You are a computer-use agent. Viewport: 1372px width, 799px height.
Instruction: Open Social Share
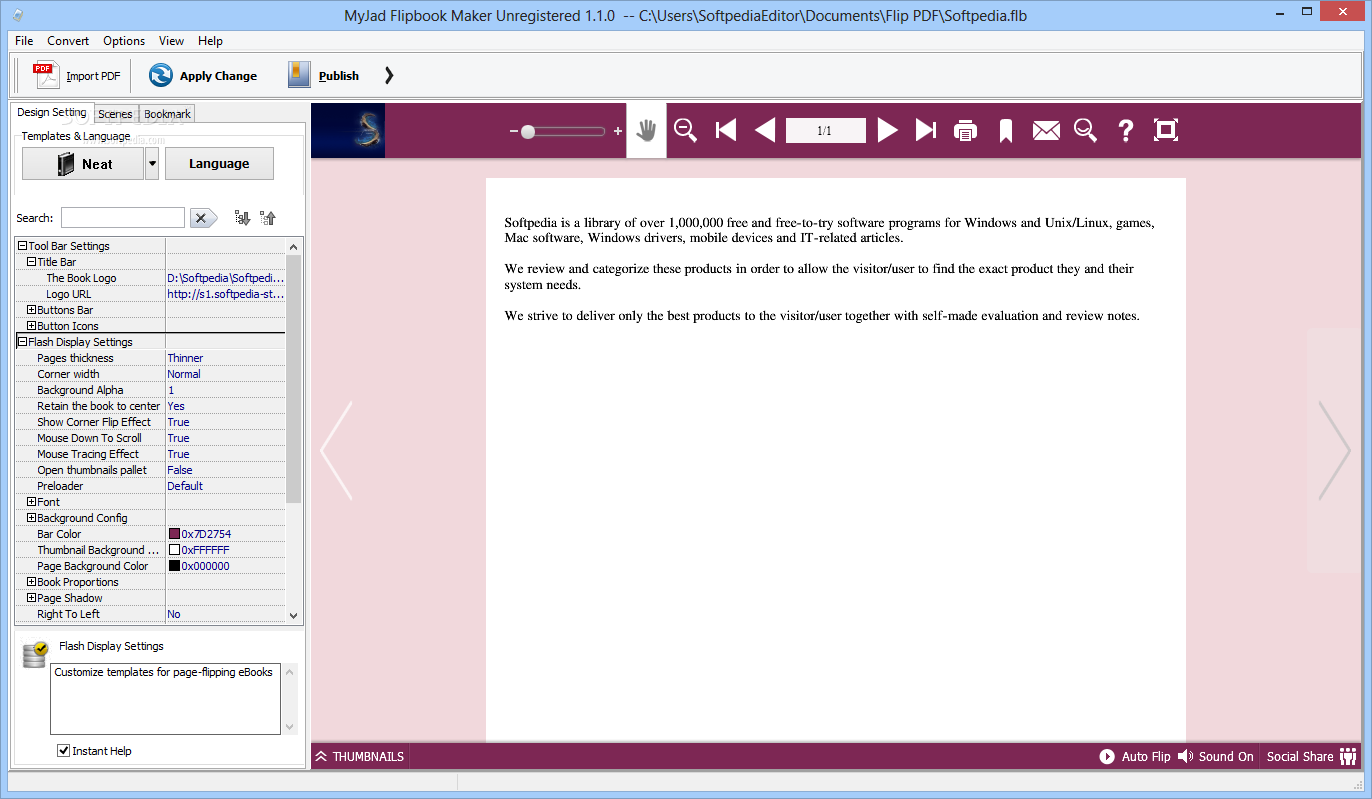(1311, 757)
